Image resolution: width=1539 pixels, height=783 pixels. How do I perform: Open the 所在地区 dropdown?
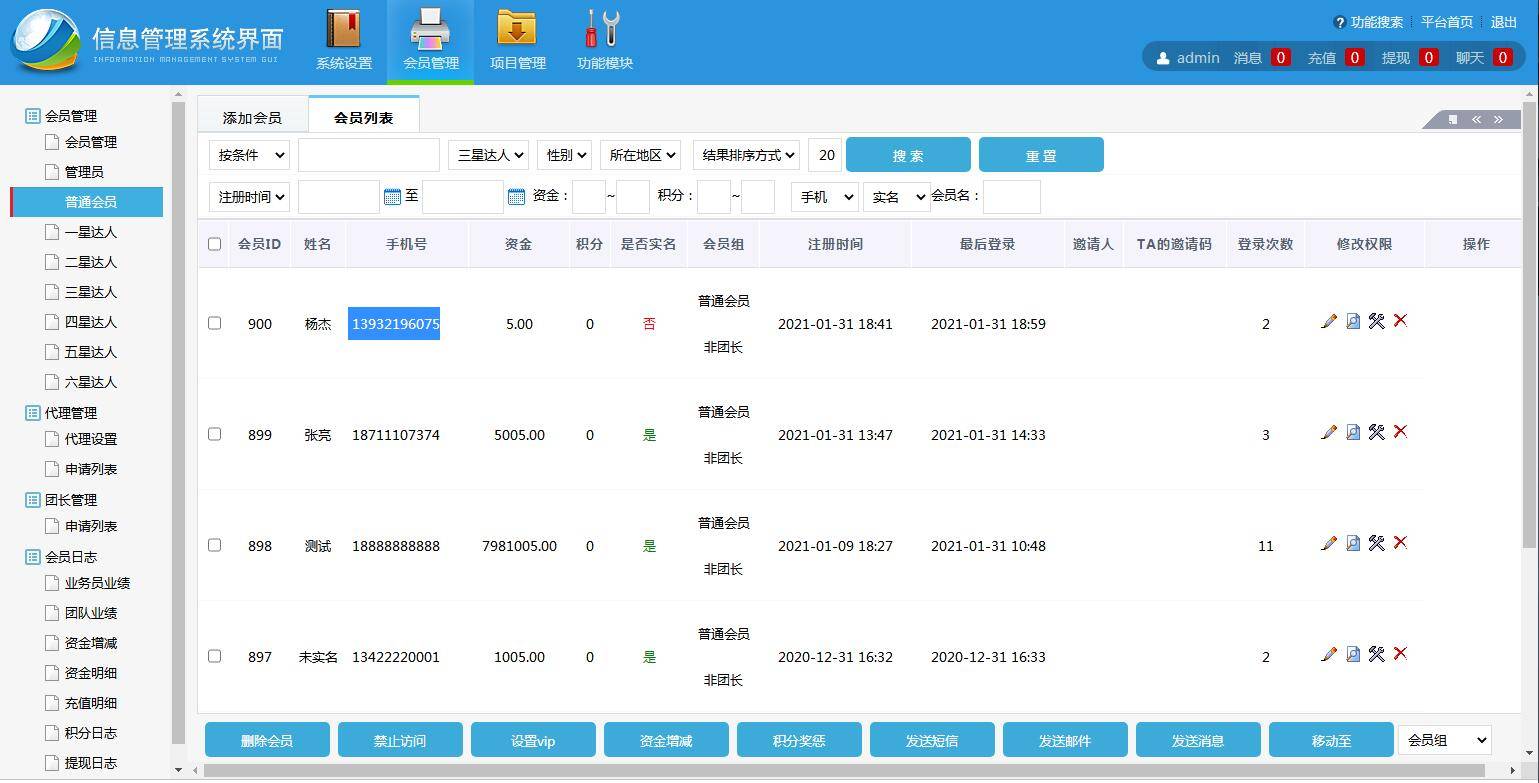coord(640,154)
